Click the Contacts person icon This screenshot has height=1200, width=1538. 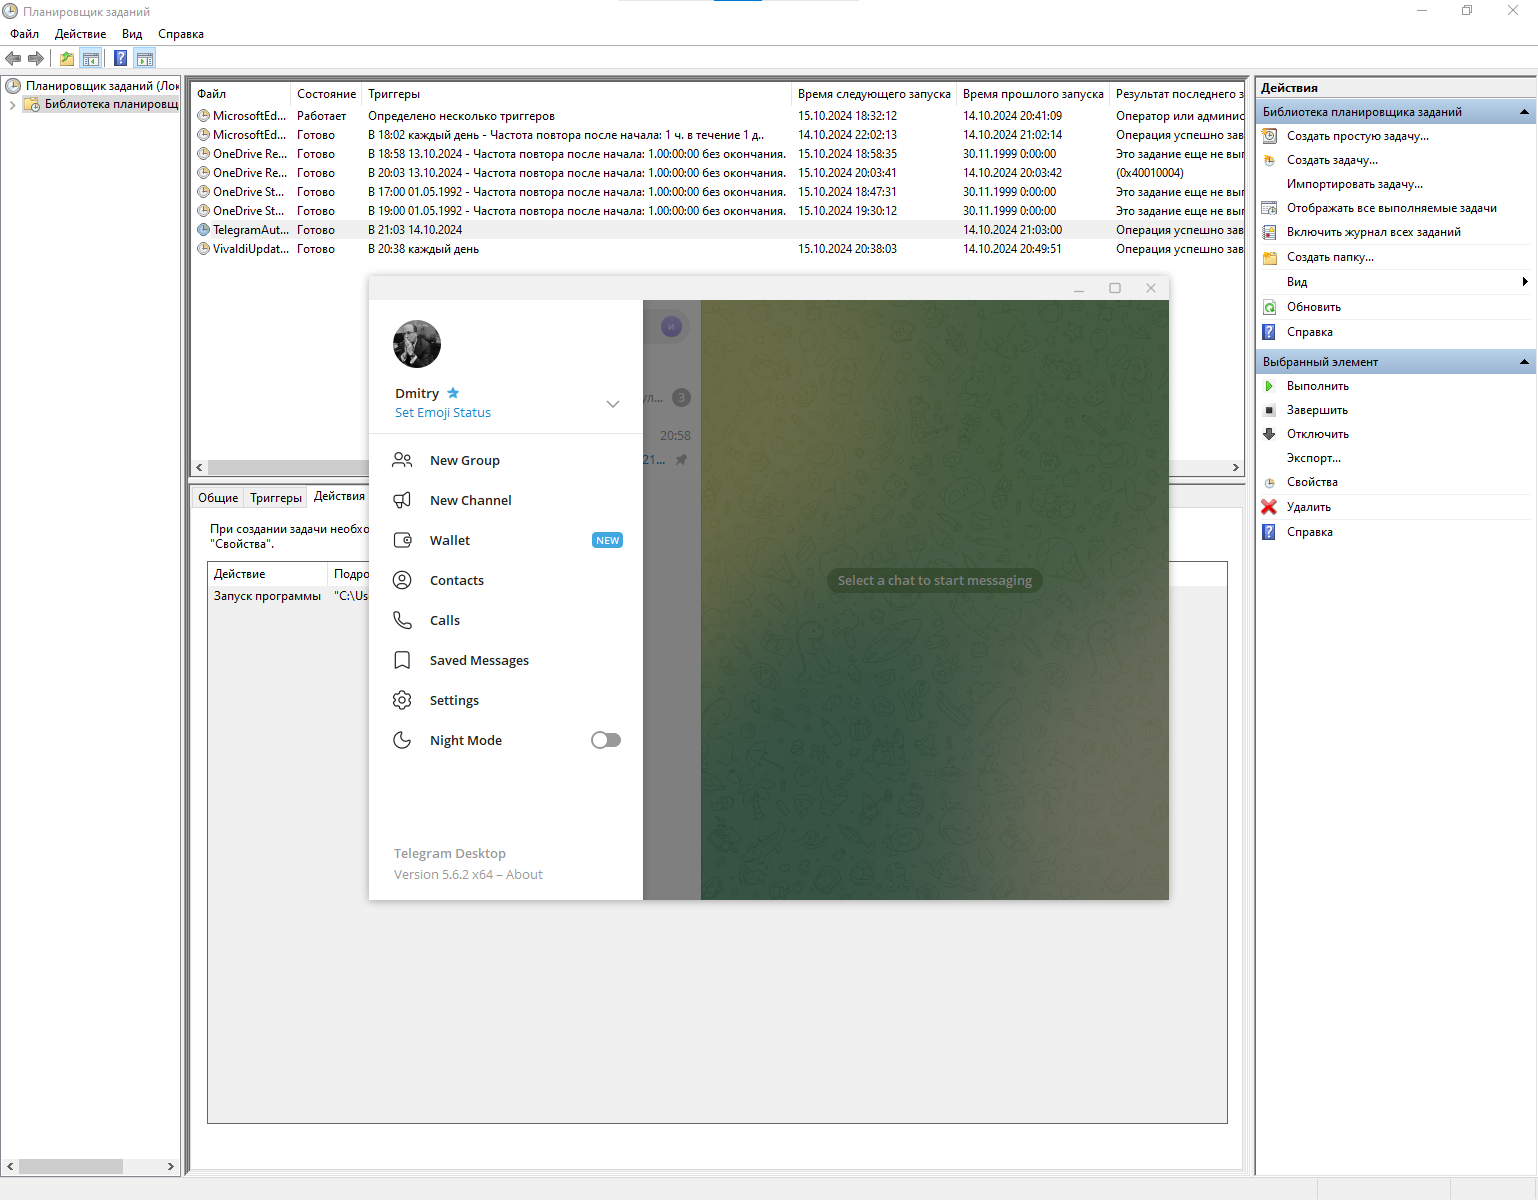pyautogui.click(x=402, y=580)
